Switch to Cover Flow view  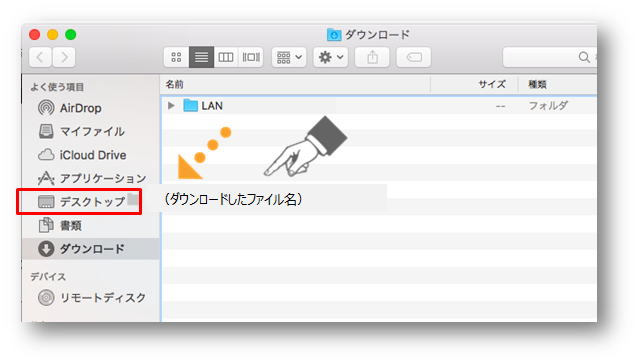click(x=251, y=57)
